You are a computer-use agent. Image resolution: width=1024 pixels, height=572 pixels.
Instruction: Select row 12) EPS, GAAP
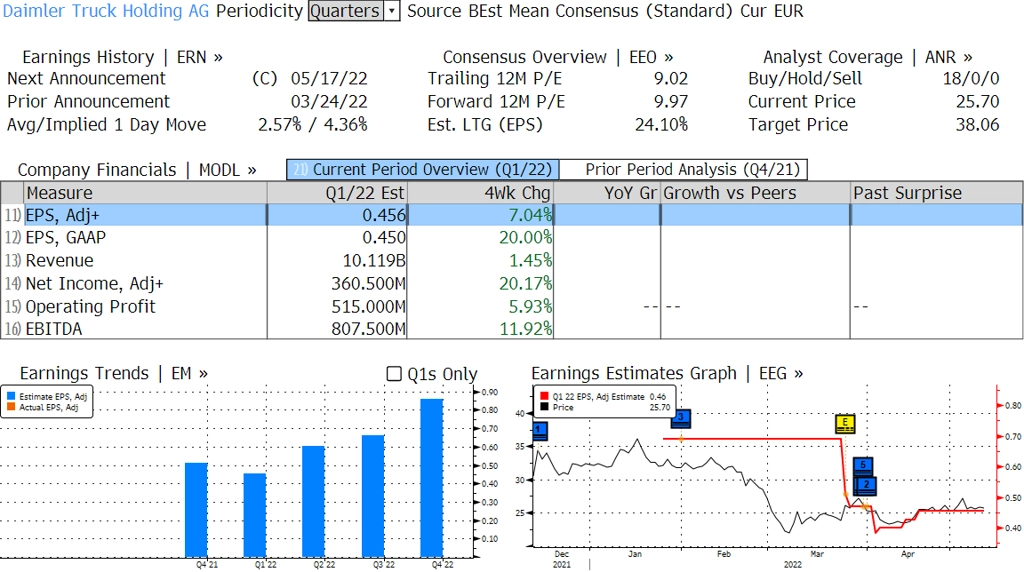[512, 238]
